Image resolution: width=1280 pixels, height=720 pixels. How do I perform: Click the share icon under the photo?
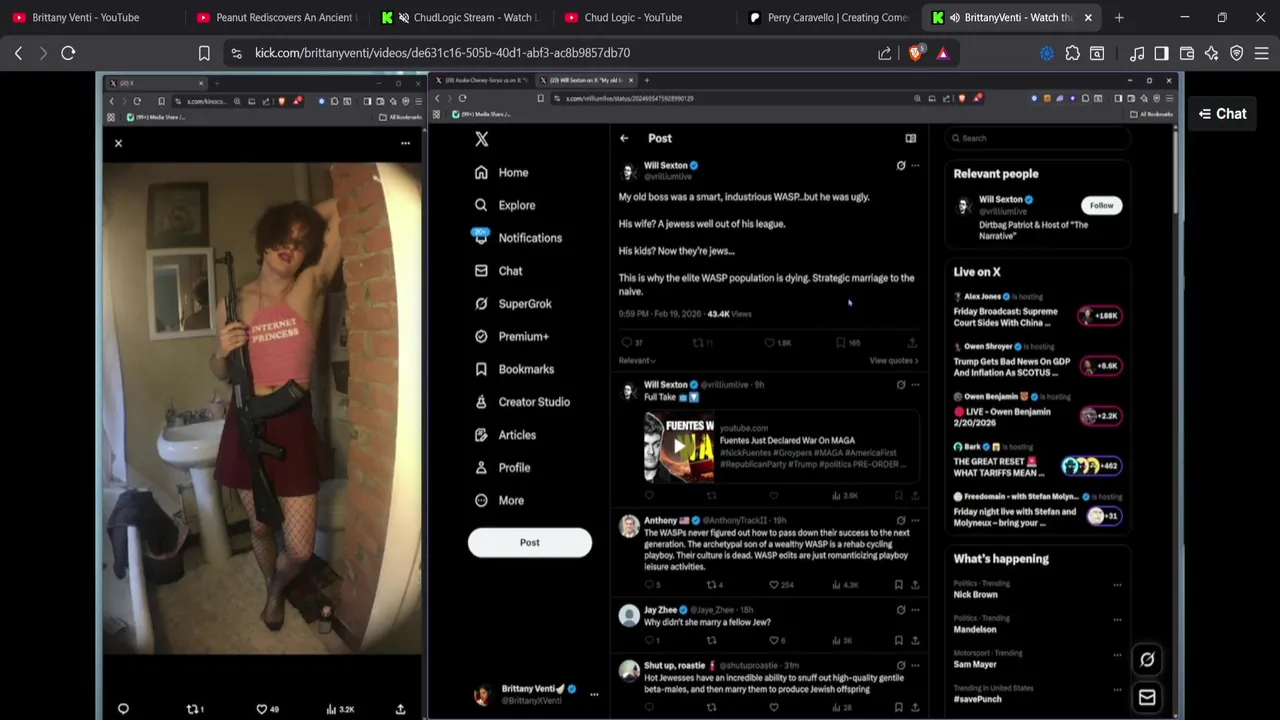coord(400,709)
